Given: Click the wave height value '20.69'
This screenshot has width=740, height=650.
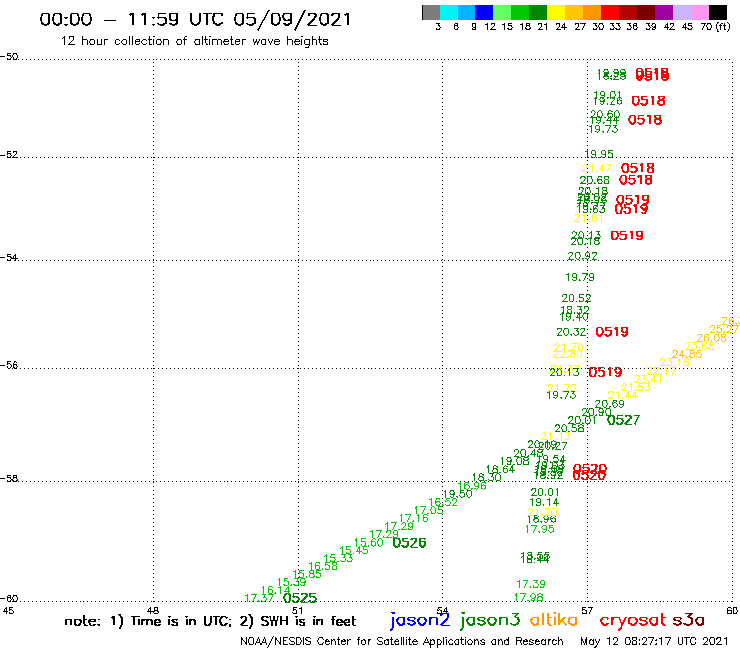Looking at the screenshot, I should click(609, 404).
